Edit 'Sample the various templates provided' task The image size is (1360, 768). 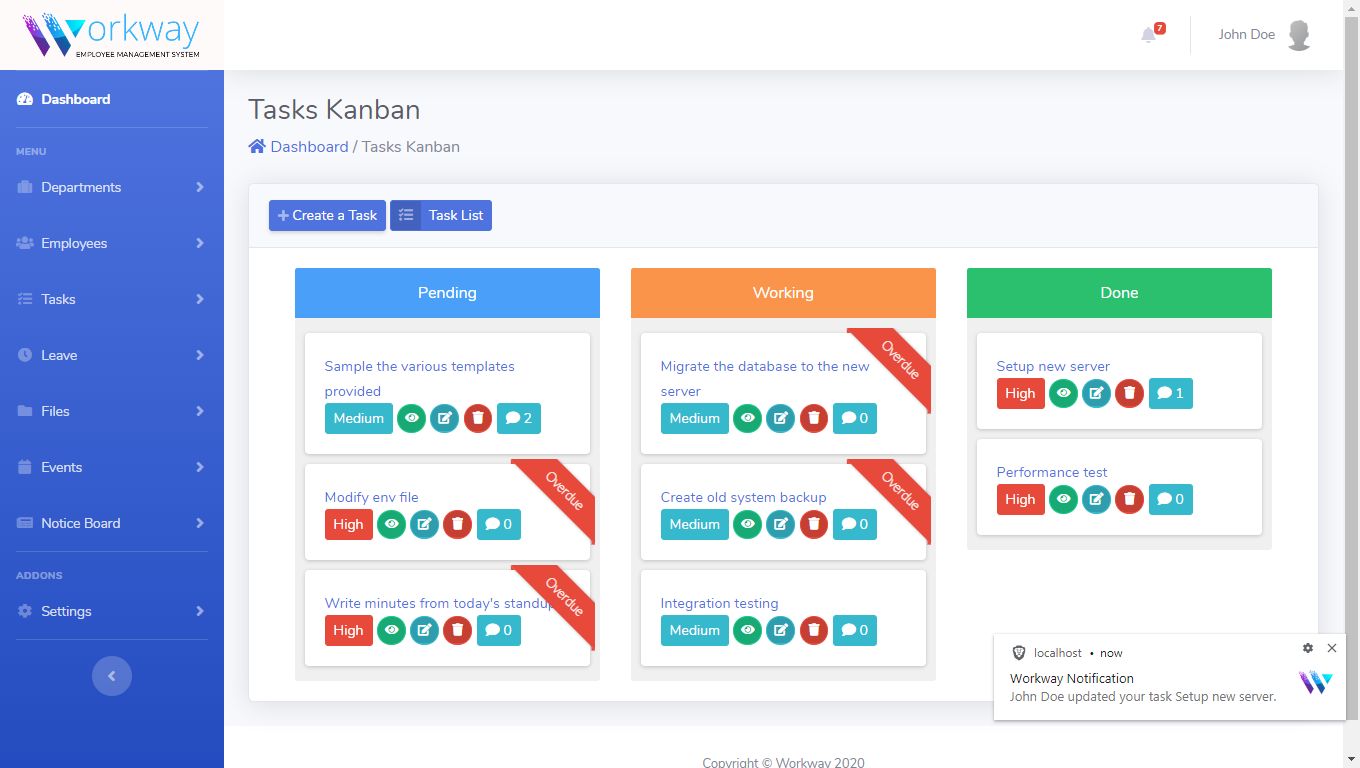[444, 418]
